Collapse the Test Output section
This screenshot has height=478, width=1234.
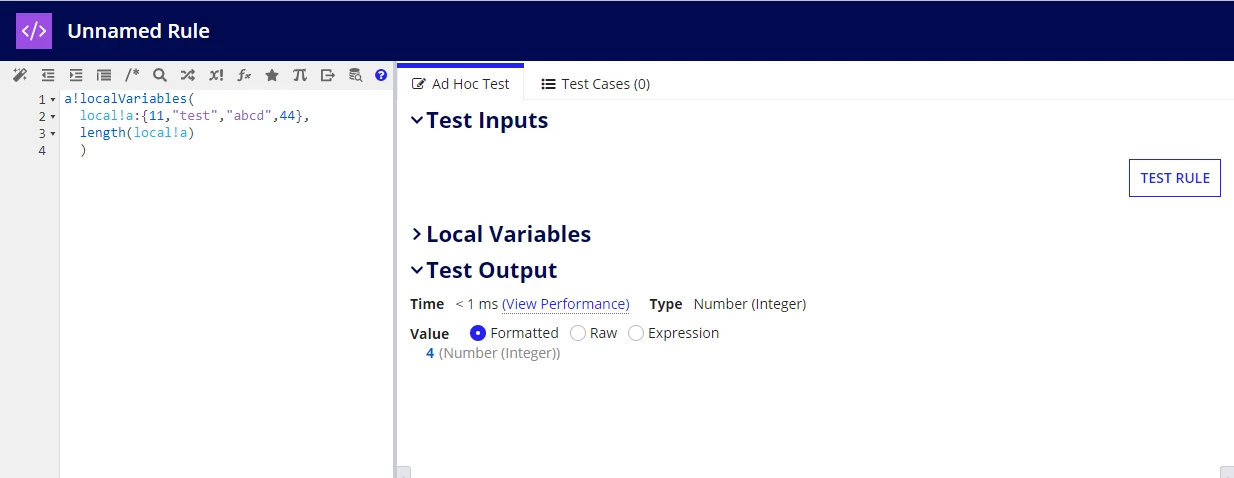click(x=417, y=271)
